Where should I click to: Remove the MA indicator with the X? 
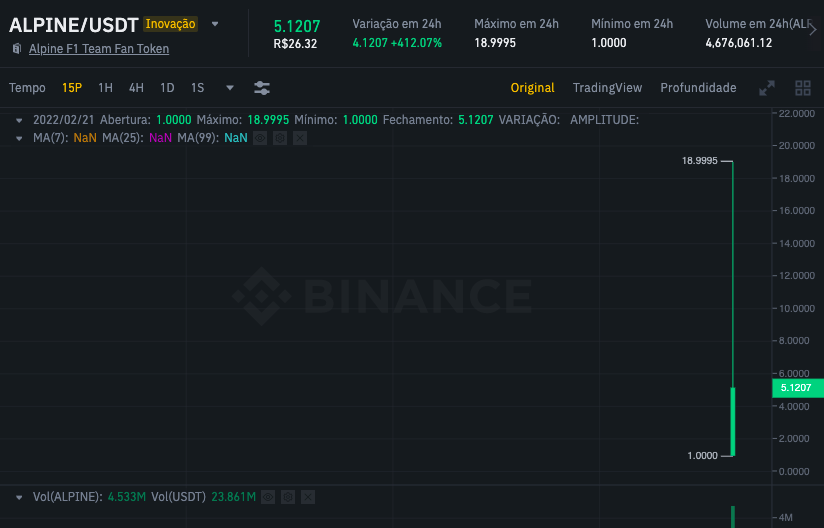click(300, 138)
